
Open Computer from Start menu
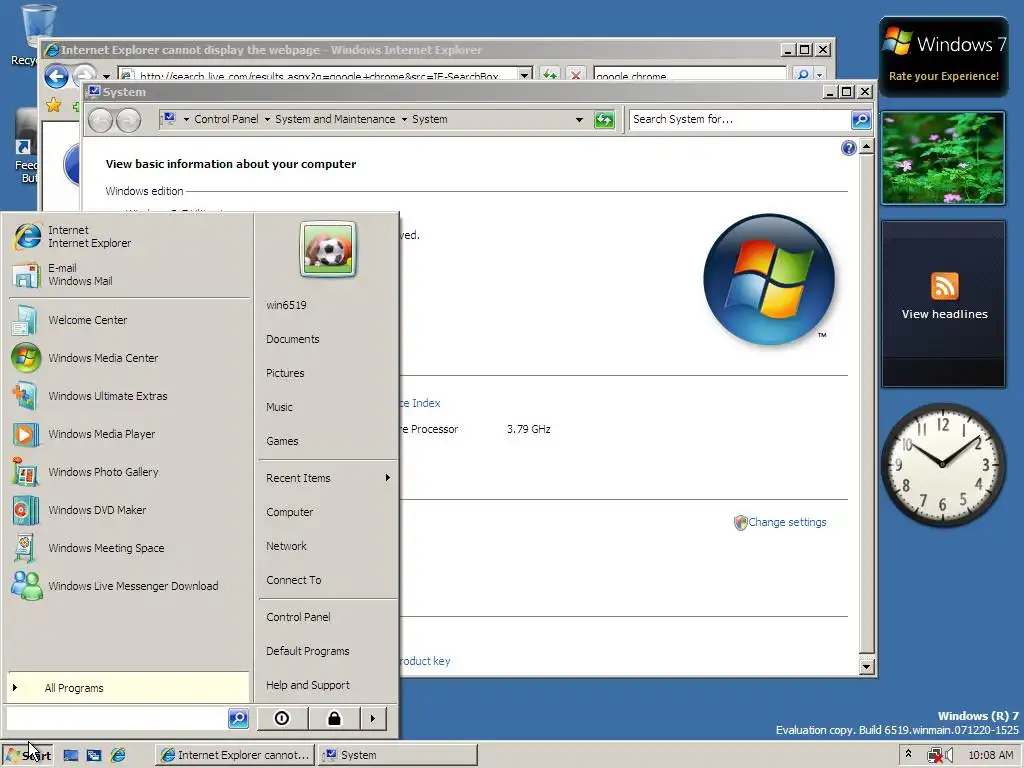[328, 512]
